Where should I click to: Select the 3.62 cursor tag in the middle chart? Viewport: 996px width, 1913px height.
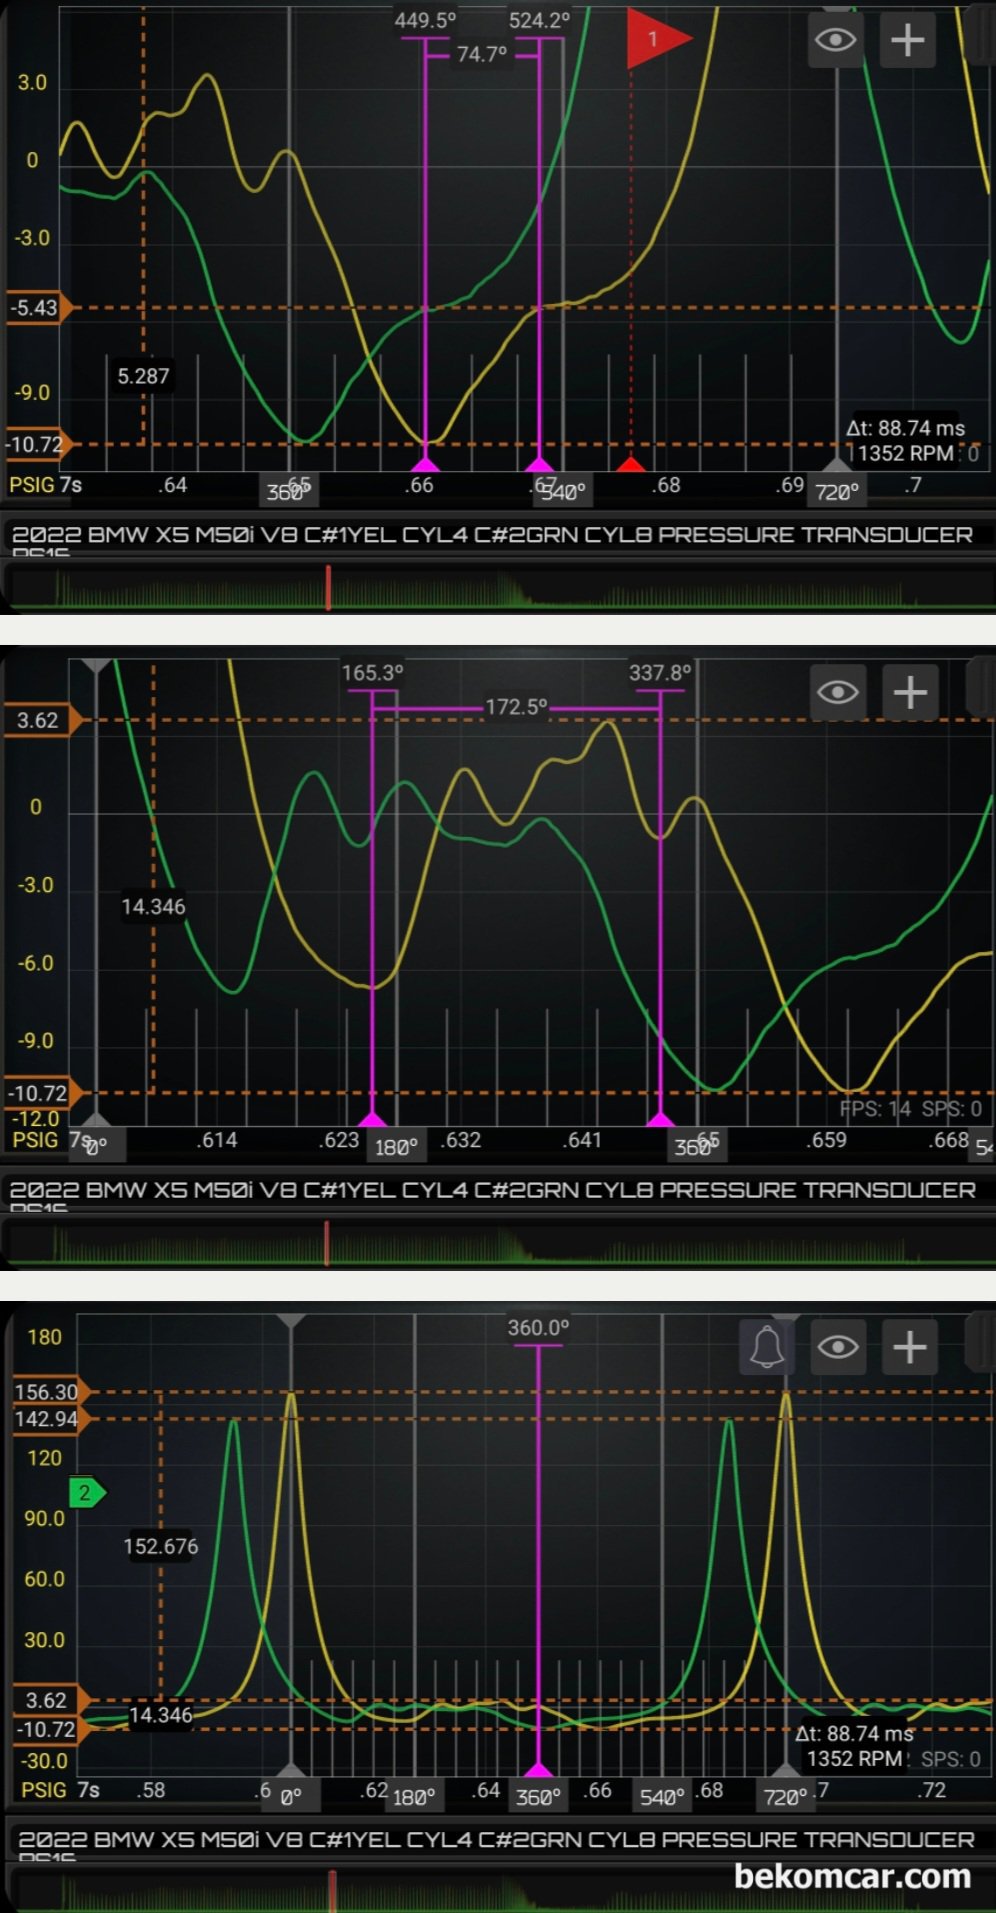pos(44,720)
